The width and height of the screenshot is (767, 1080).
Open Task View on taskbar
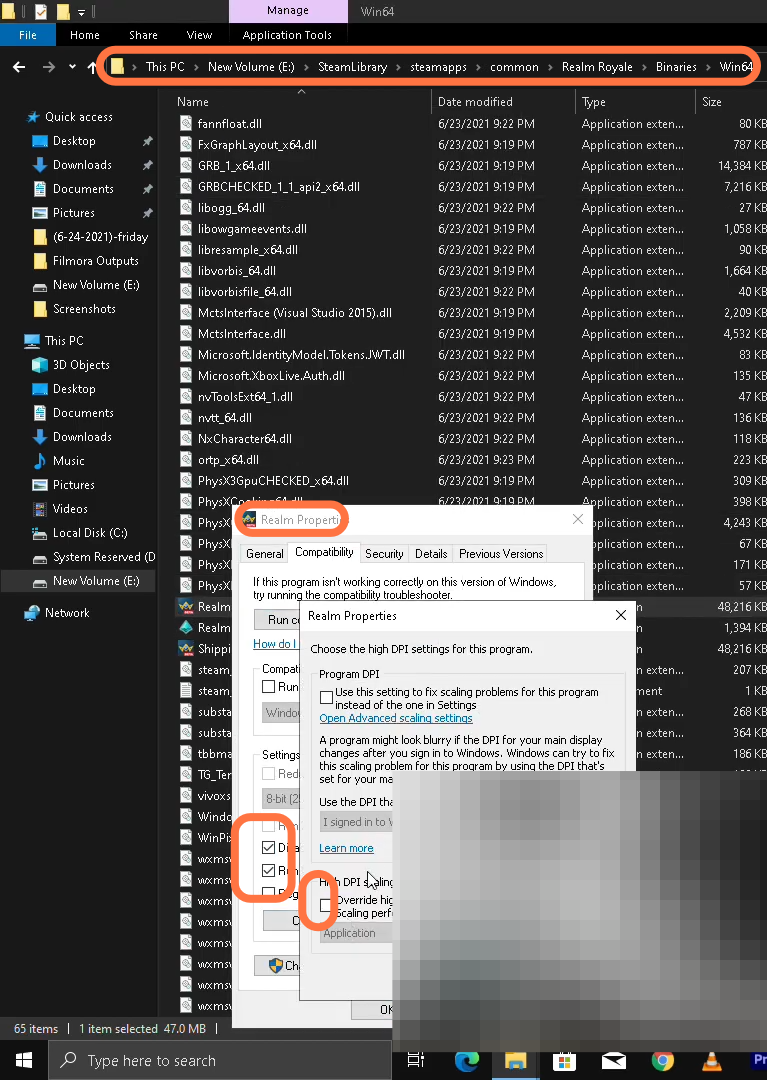(x=416, y=1061)
